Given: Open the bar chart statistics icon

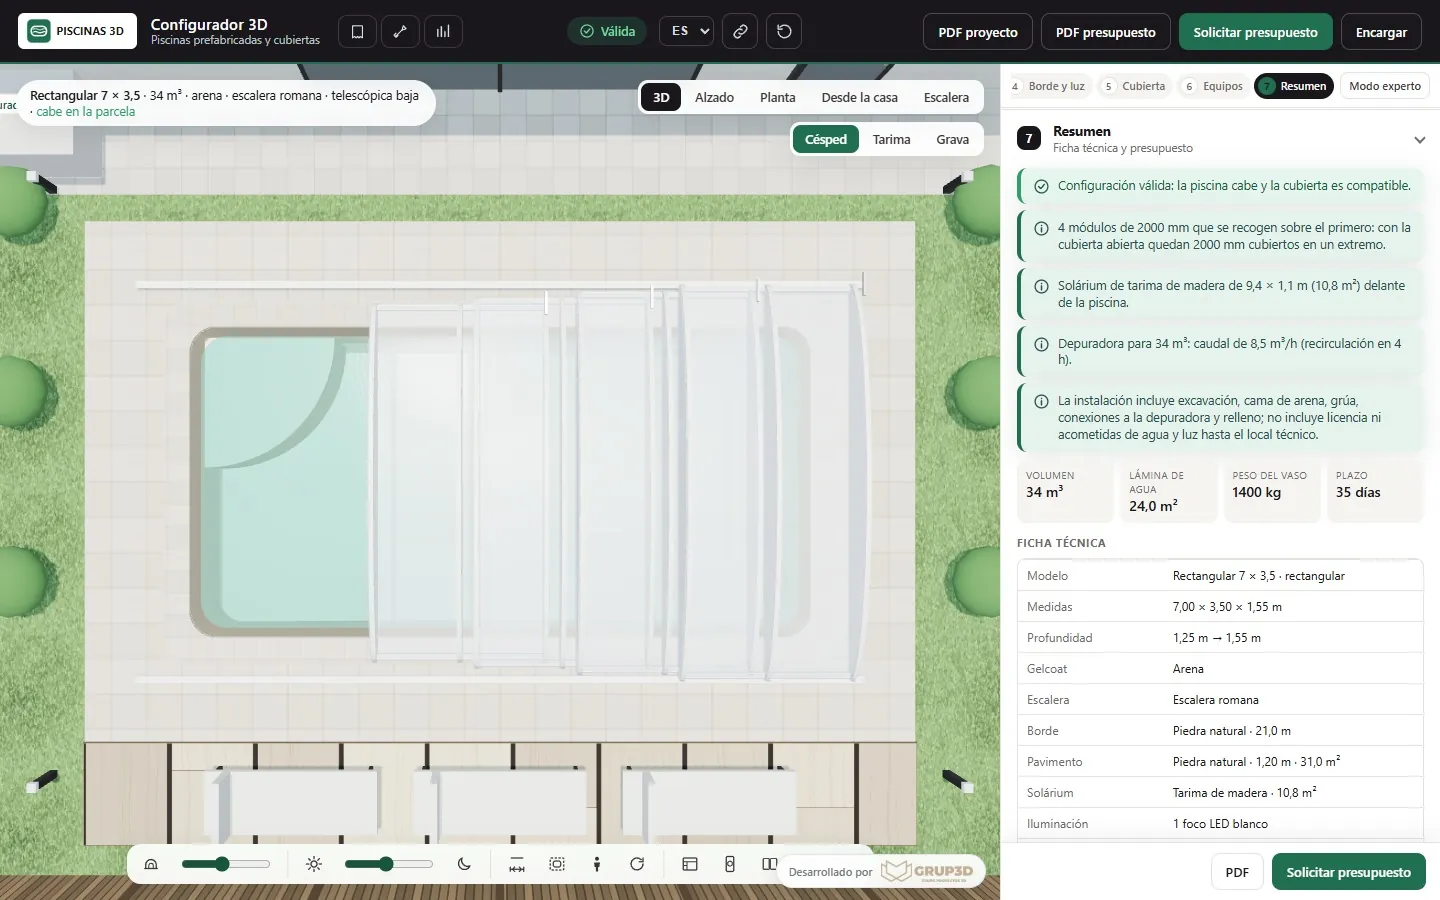Looking at the screenshot, I should click(443, 32).
